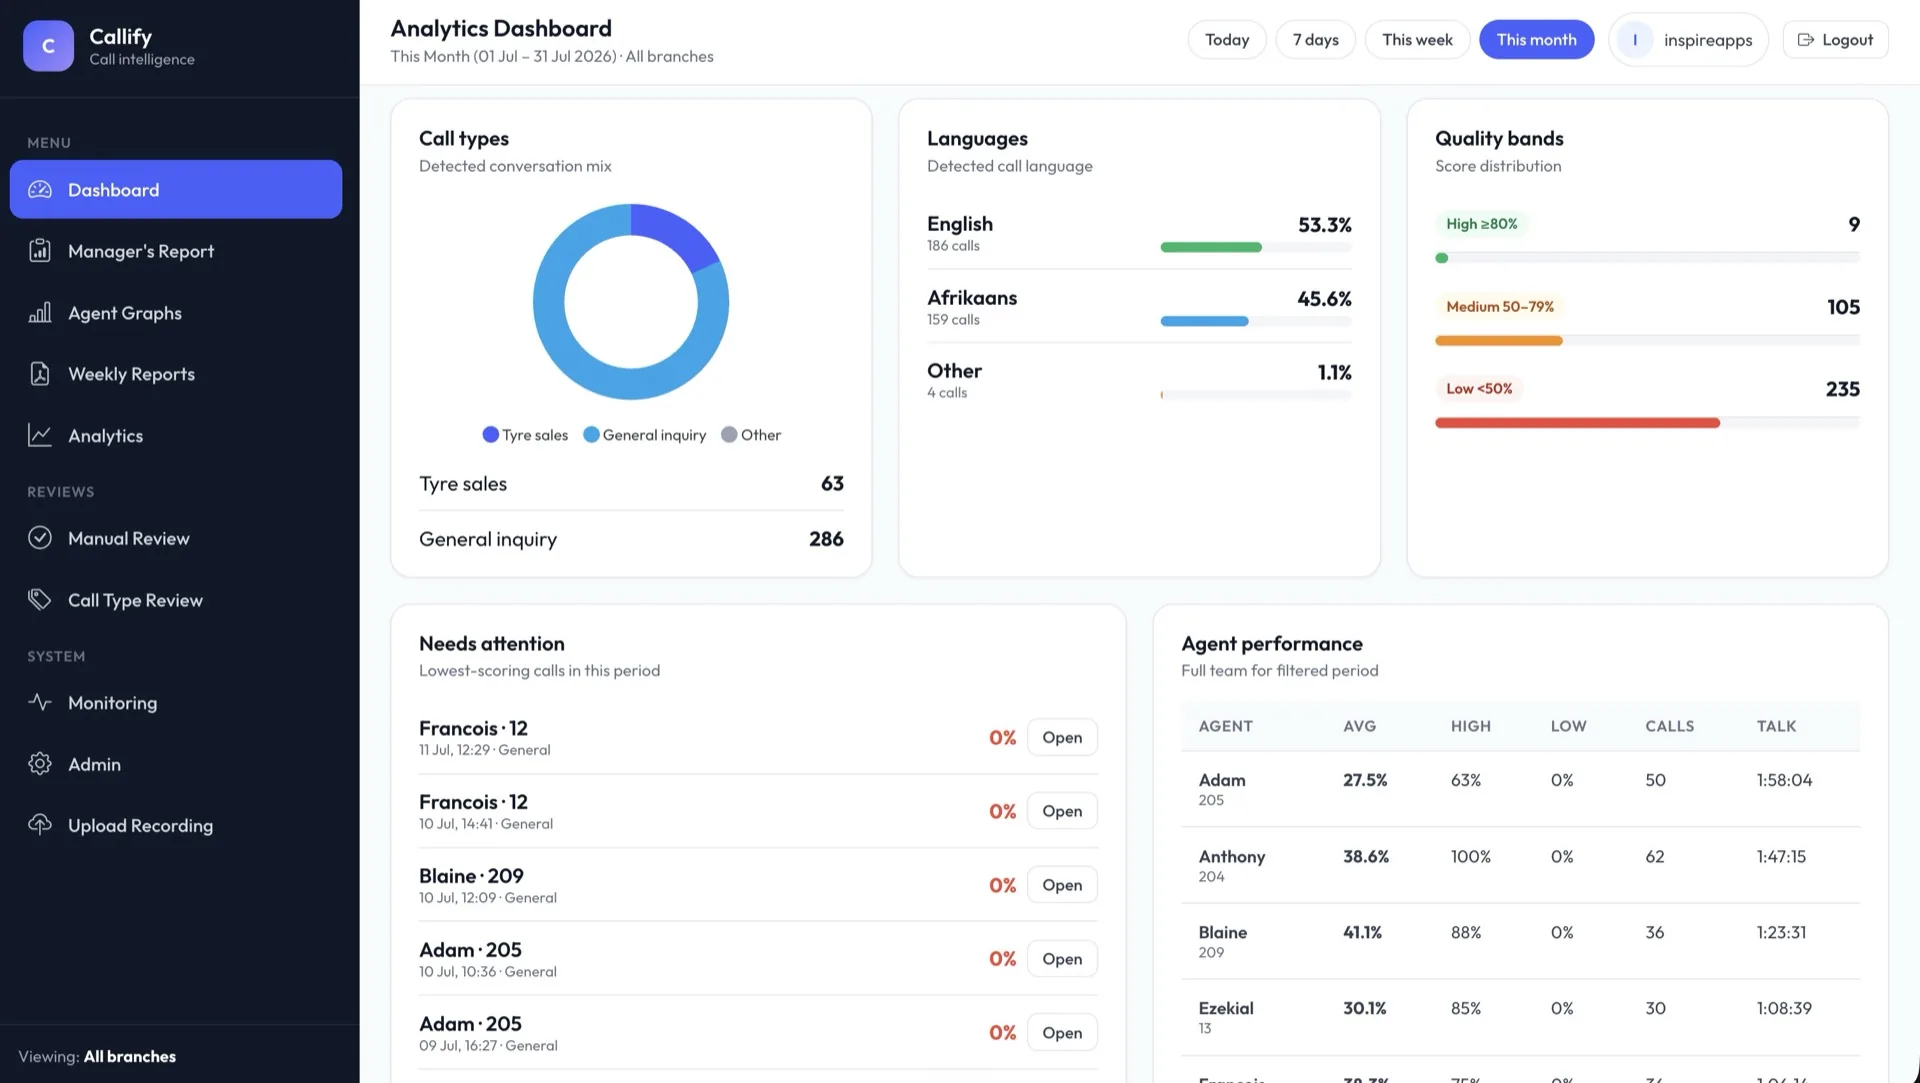Viewport: 1920px width, 1083px height.
Task: Click the Call Type Review tag icon
Action: pos(40,600)
